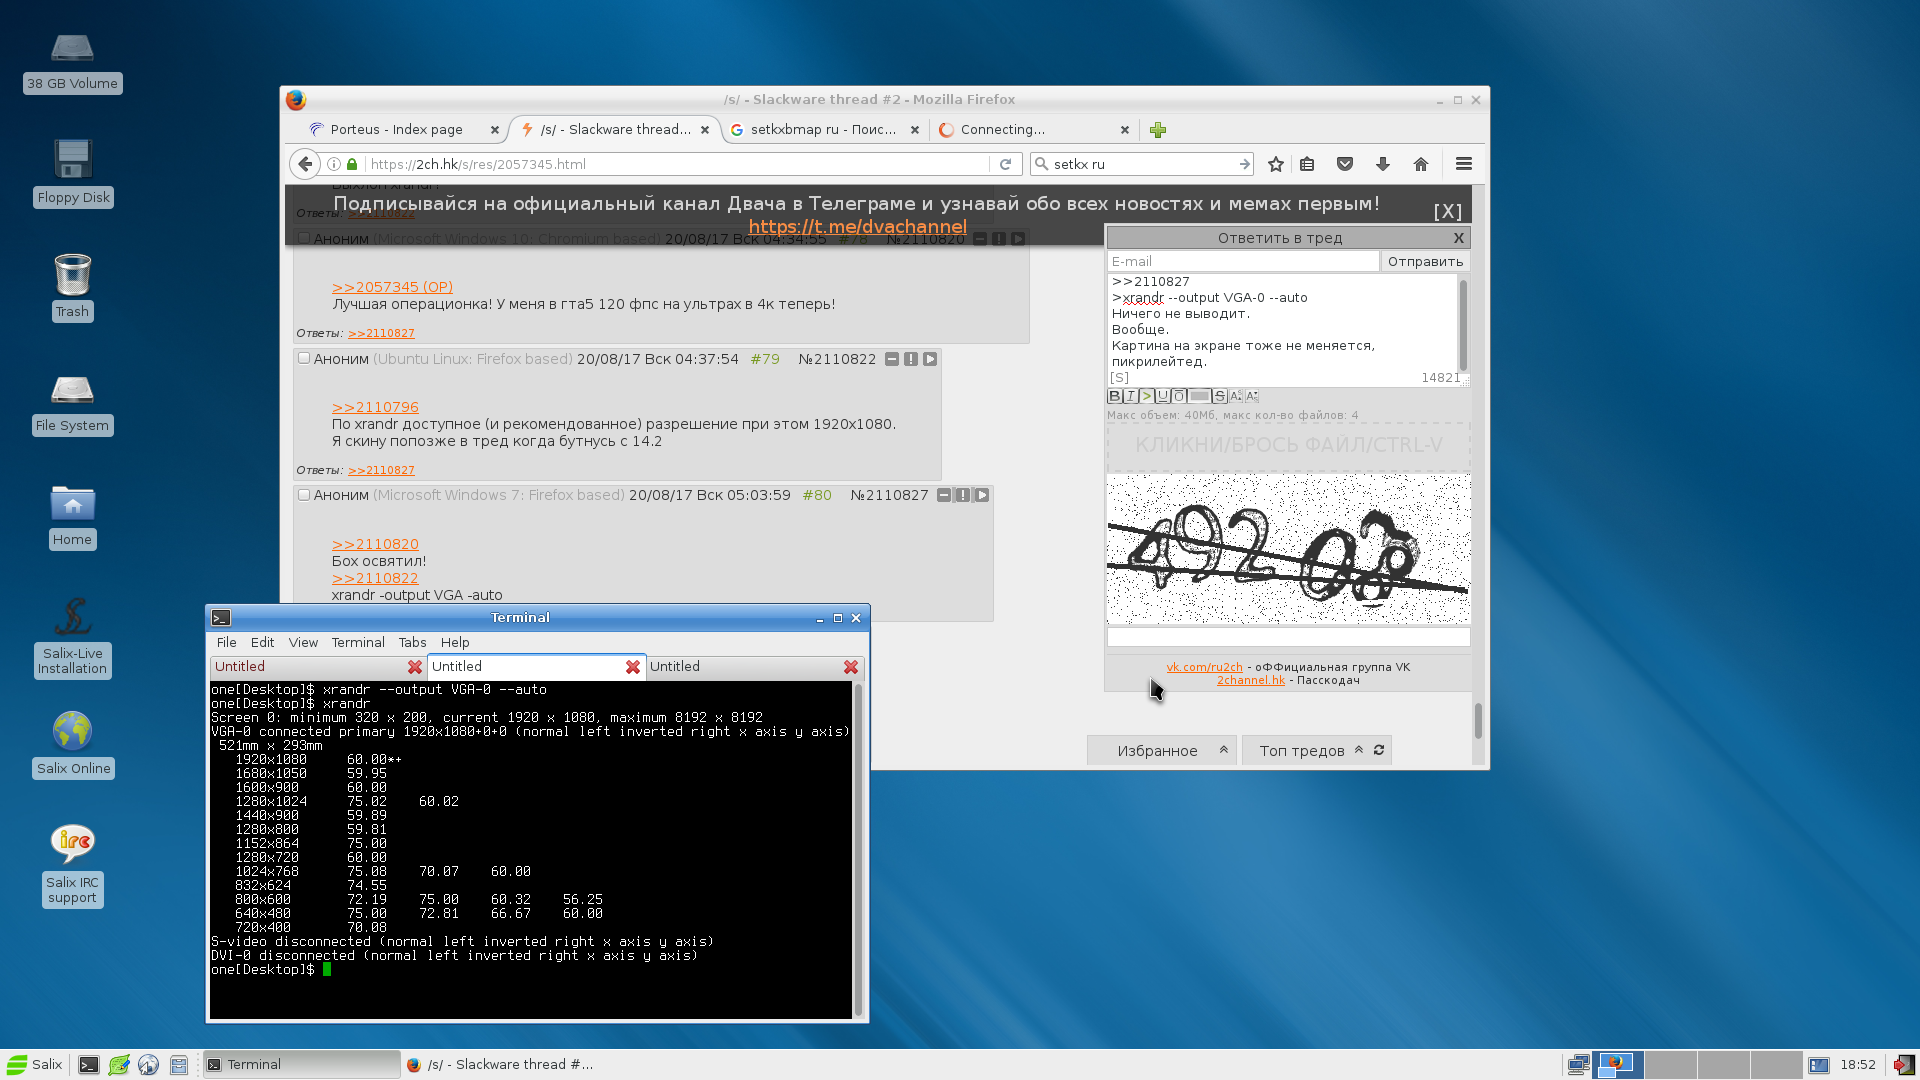This screenshot has height=1080, width=1920.
Task: Open the Tabs menu in Terminal
Action: point(412,642)
